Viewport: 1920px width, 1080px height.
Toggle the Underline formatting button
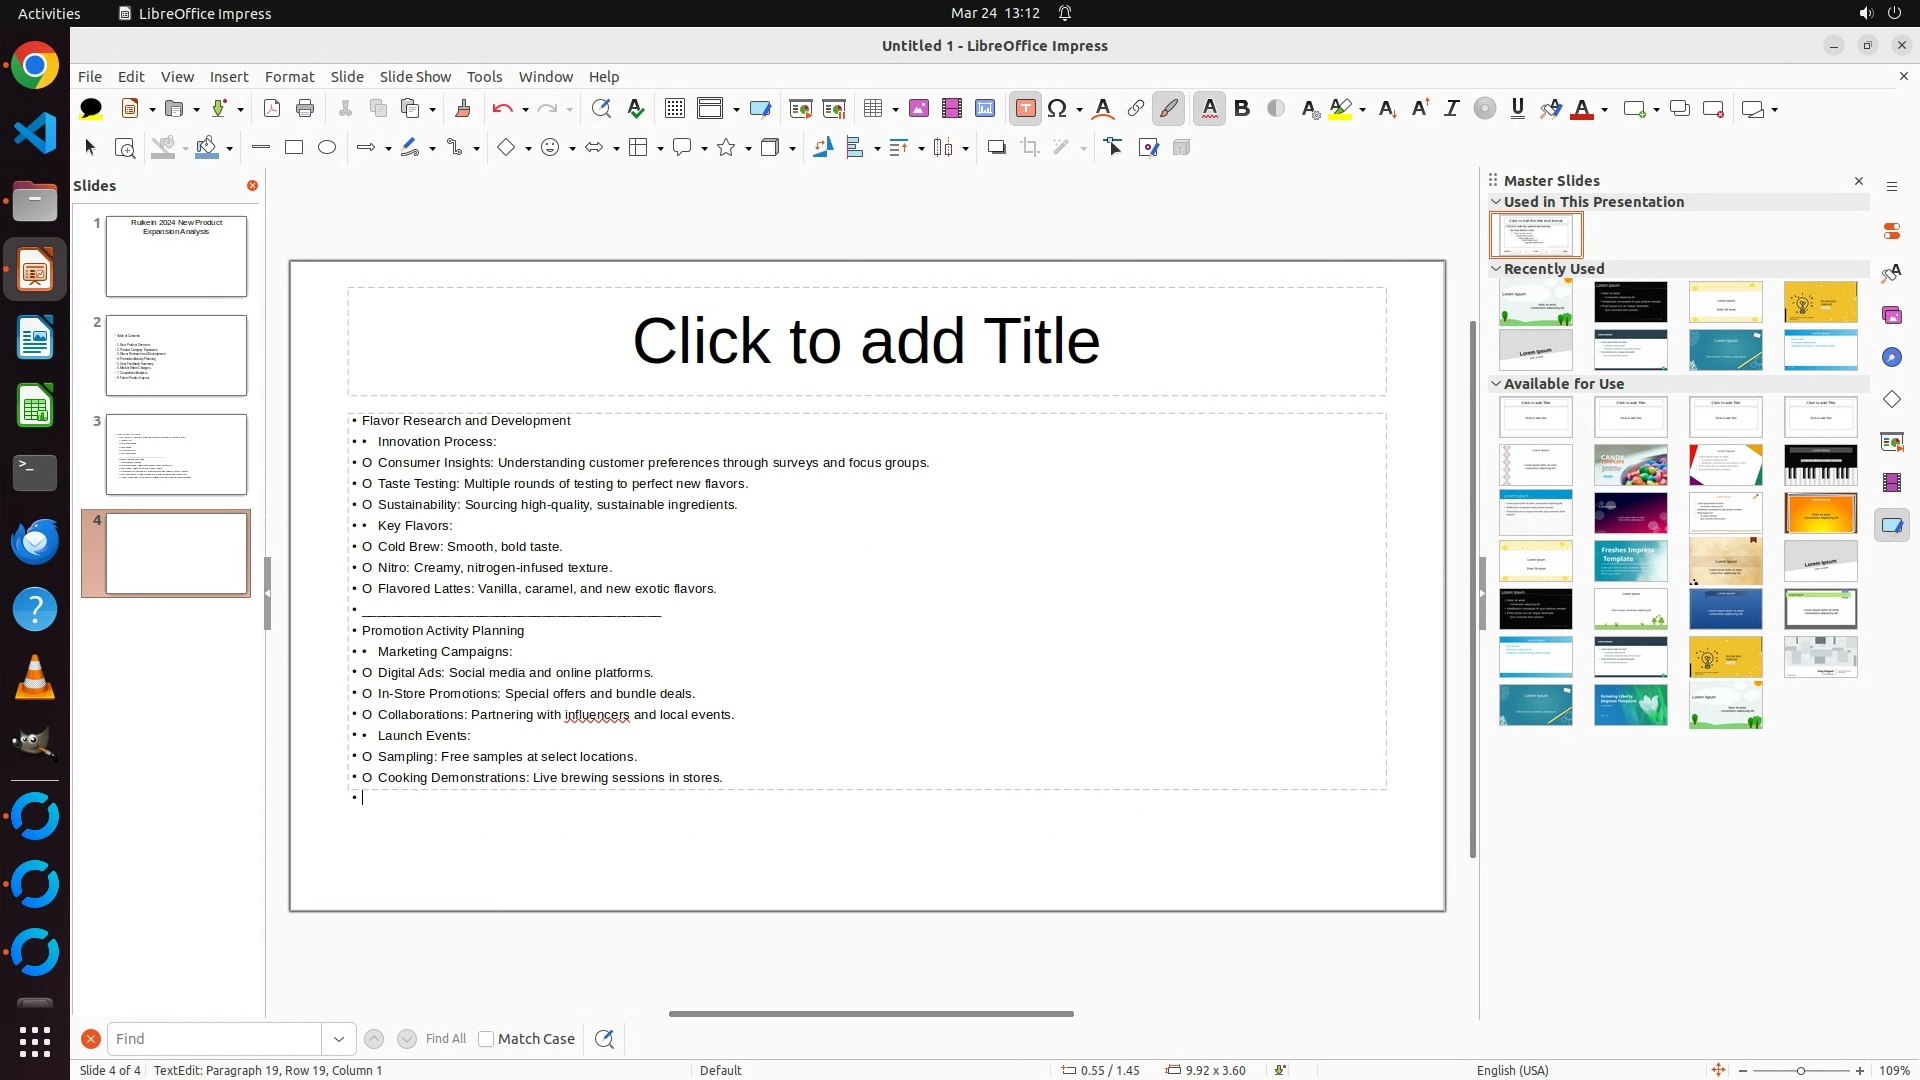[x=1517, y=109]
